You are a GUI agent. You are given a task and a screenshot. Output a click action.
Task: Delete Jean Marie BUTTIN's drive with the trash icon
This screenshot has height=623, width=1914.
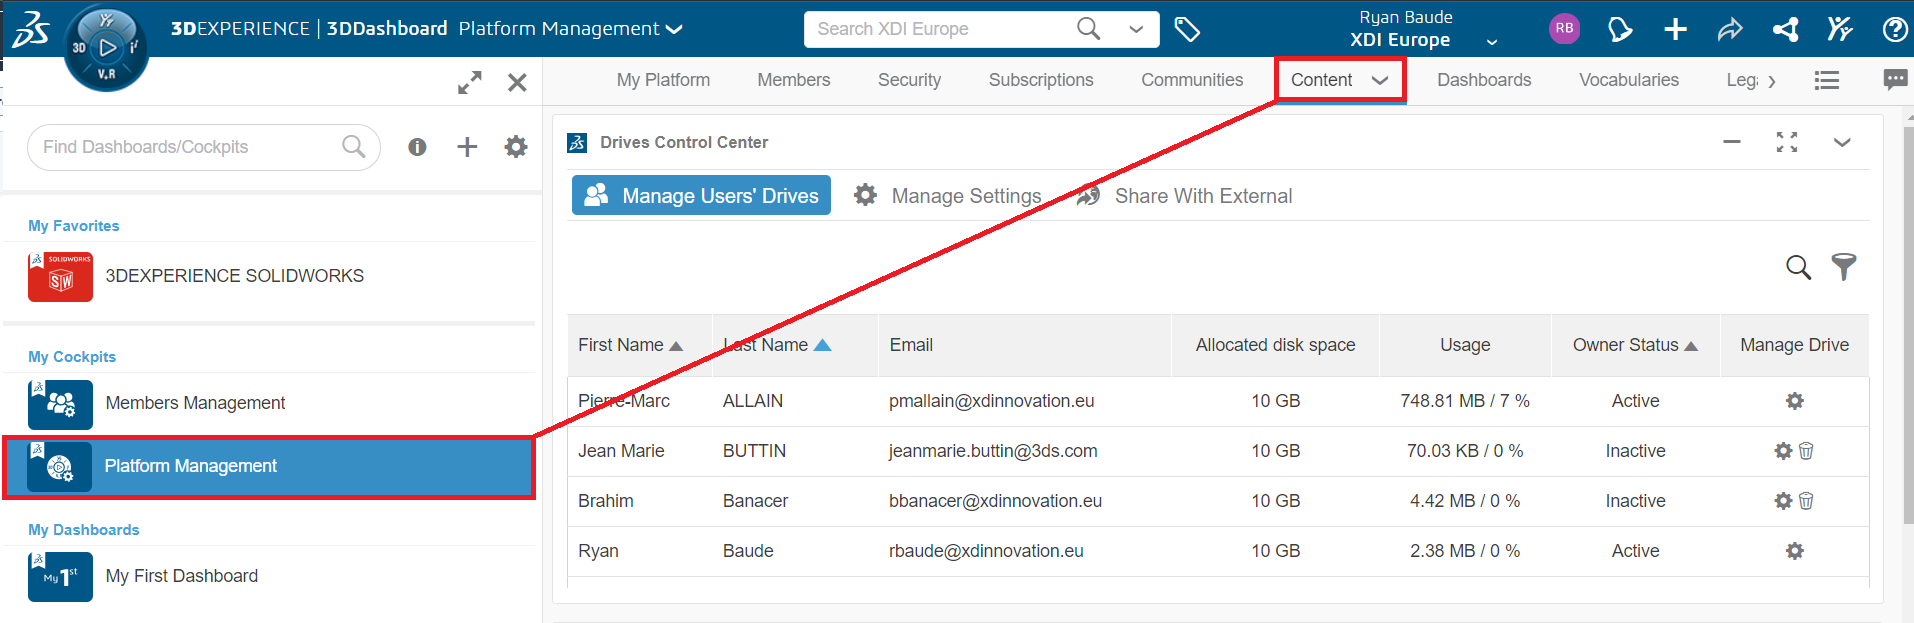1806,451
